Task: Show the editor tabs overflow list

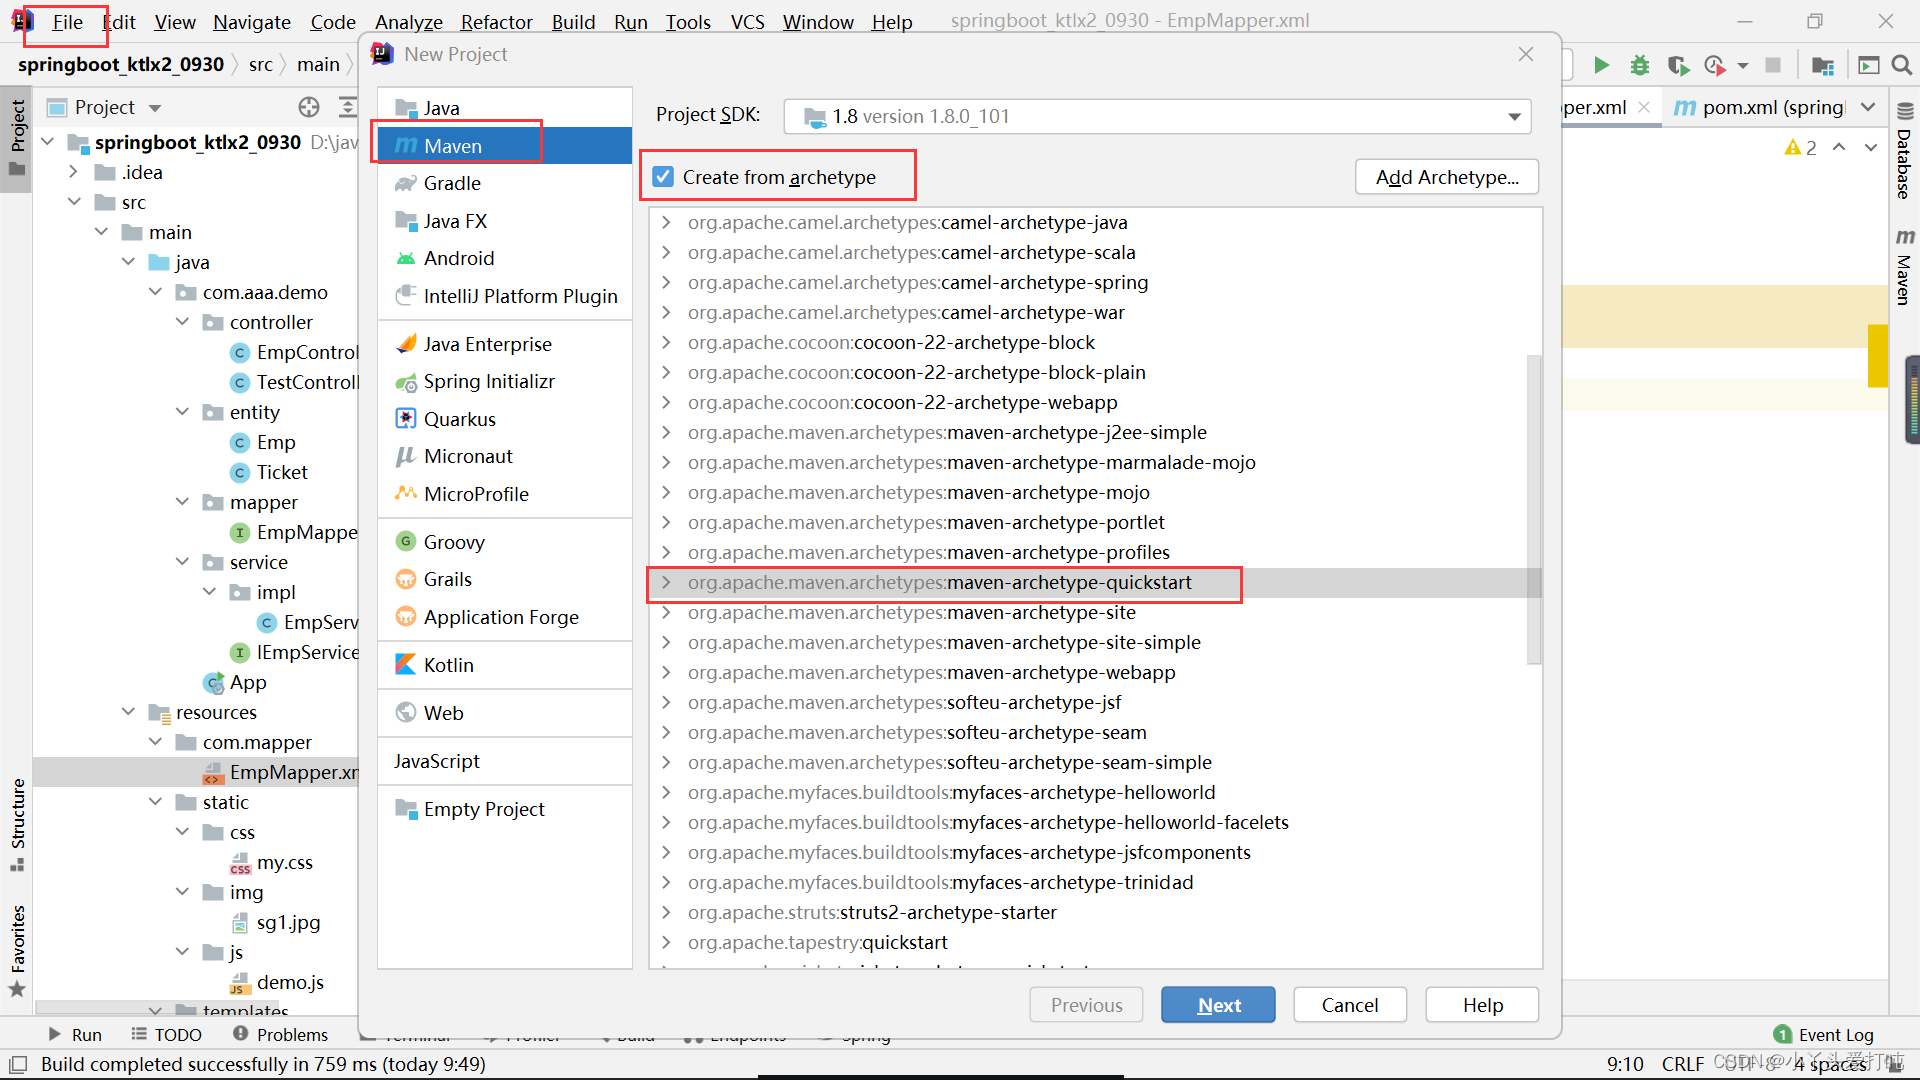Action: (1868, 107)
